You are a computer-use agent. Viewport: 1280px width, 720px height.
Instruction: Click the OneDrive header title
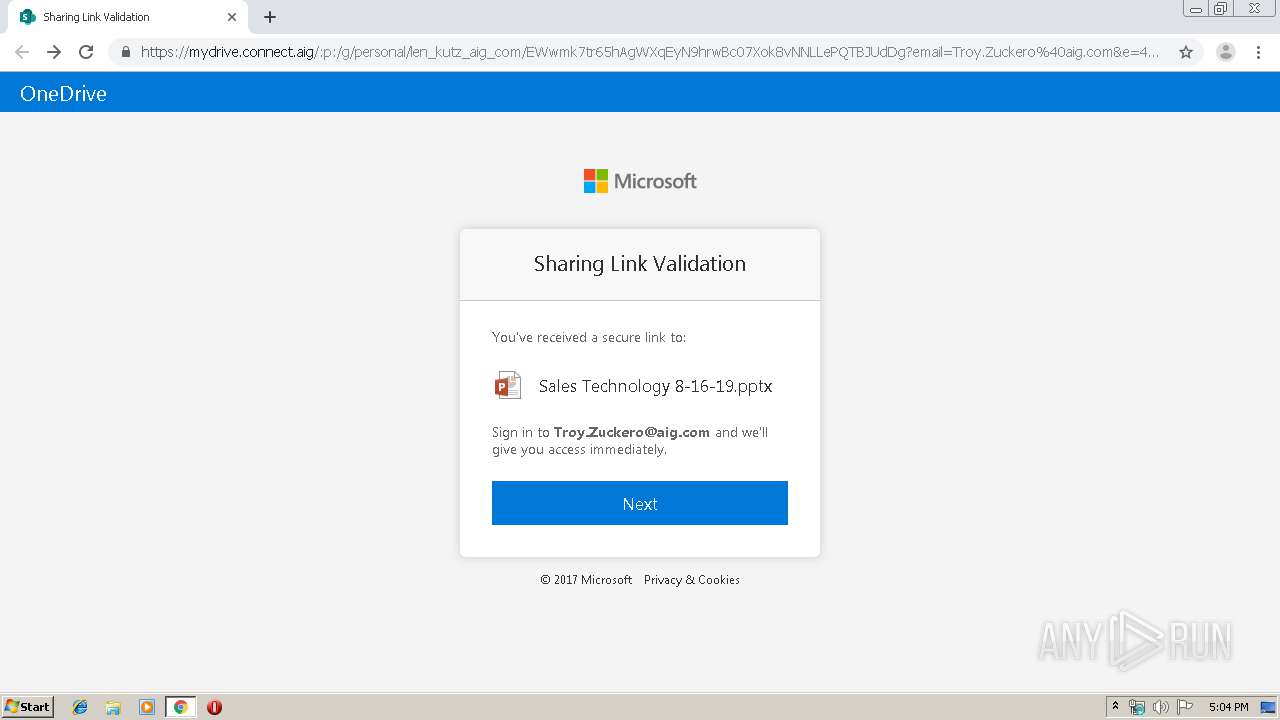[x=63, y=93]
